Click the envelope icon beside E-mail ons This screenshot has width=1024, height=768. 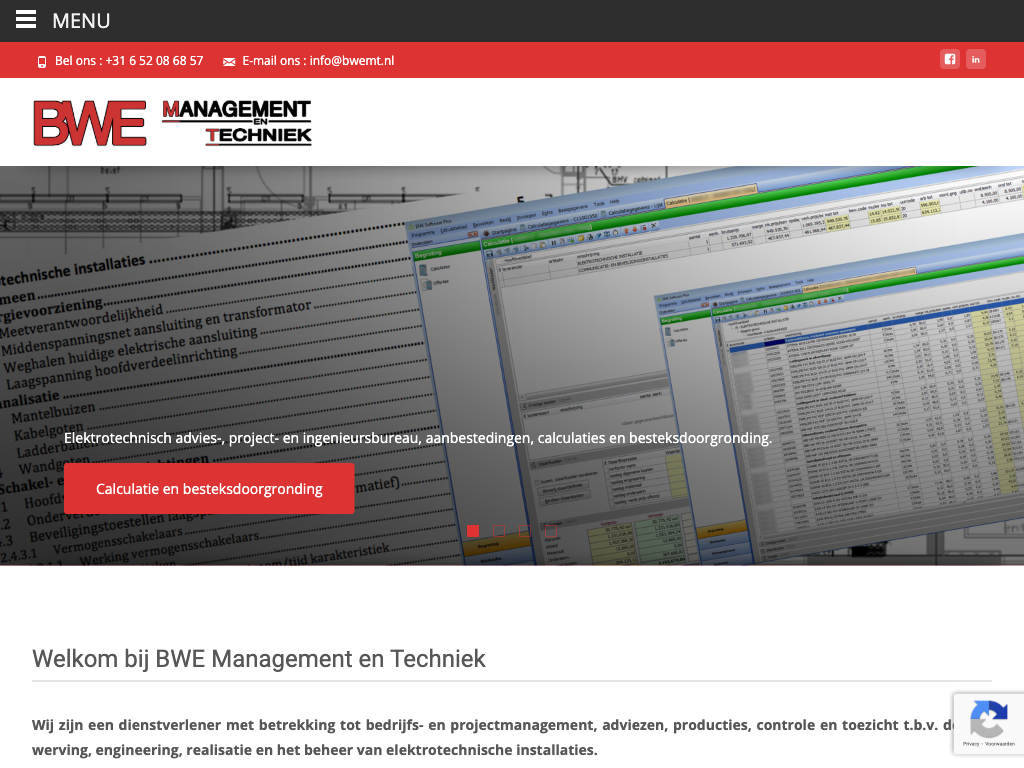(229, 61)
